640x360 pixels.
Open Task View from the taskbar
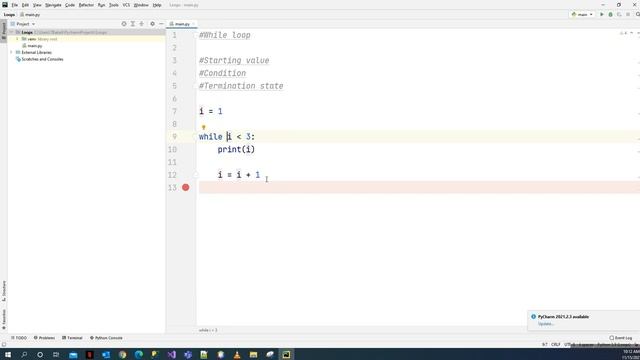56,354
